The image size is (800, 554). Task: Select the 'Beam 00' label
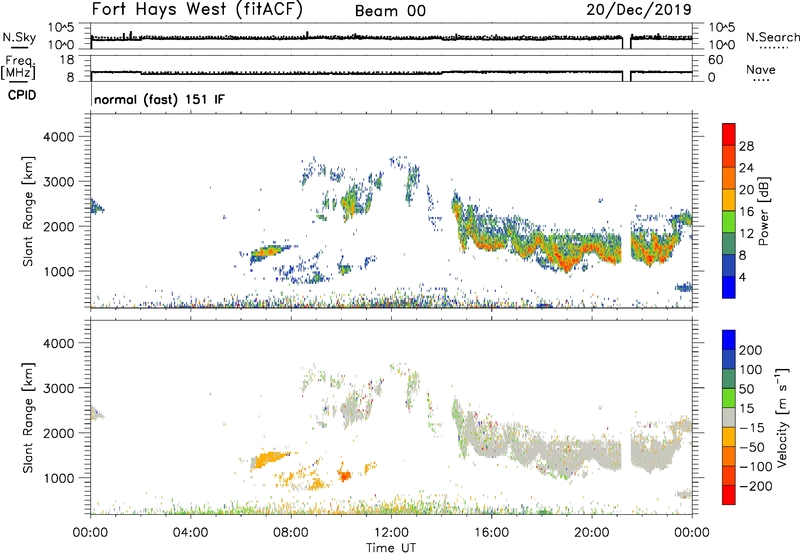[390, 11]
